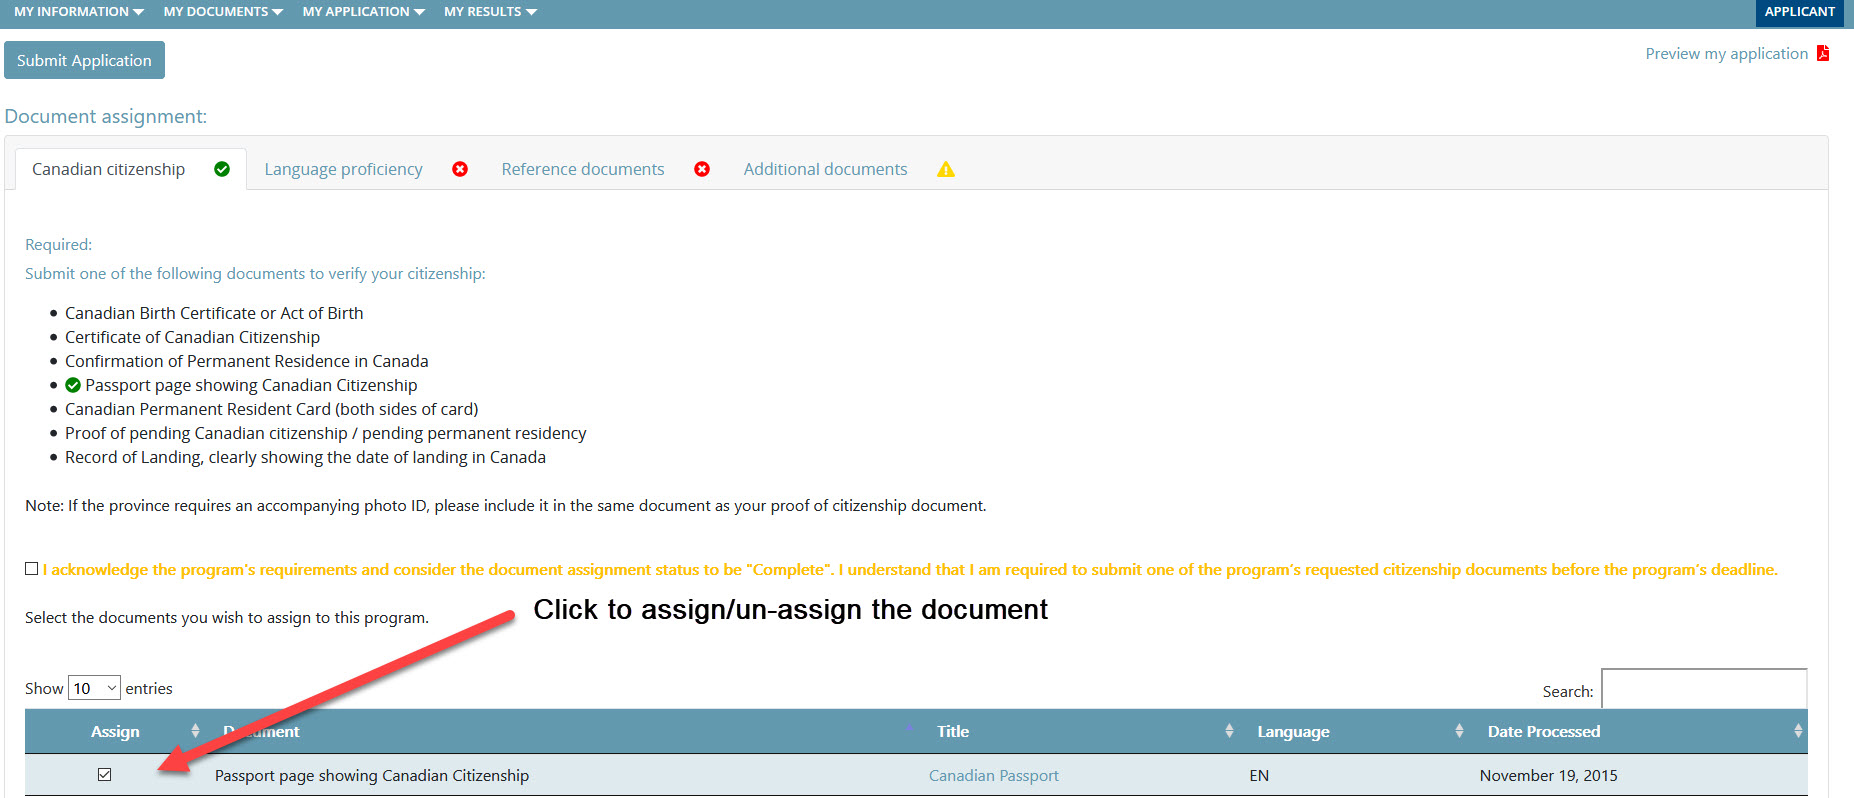Open the Show entries count dropdown
Image resolution: width=1854 pixels, height=798 pixels.
(x=94, y=688)
